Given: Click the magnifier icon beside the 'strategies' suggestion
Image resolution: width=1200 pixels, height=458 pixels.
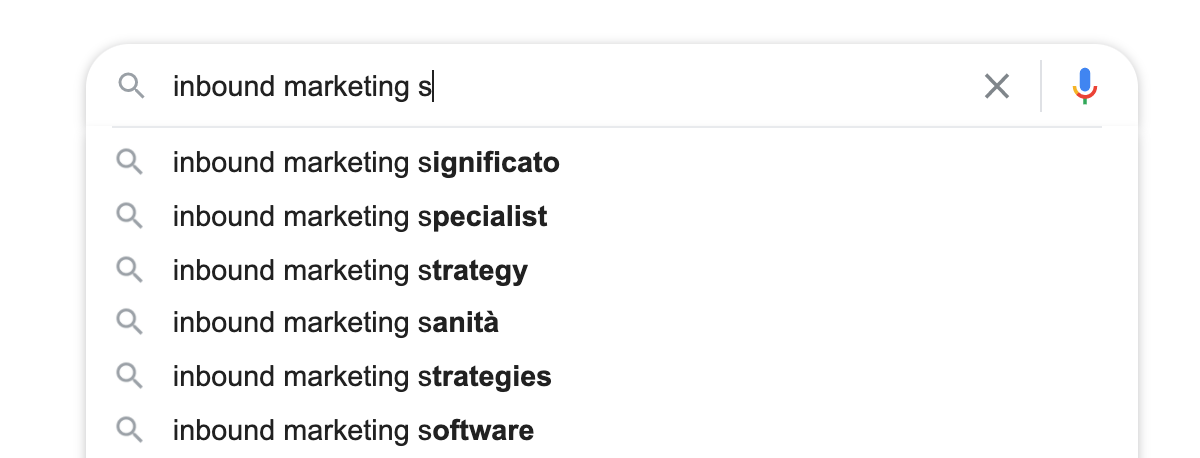Looking at the screenshot, I should tap(129, 376).
